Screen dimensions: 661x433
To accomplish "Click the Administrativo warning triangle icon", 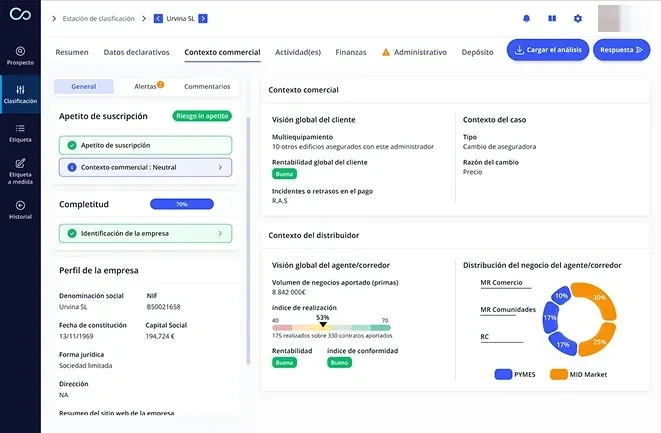I will pos(386,52).
